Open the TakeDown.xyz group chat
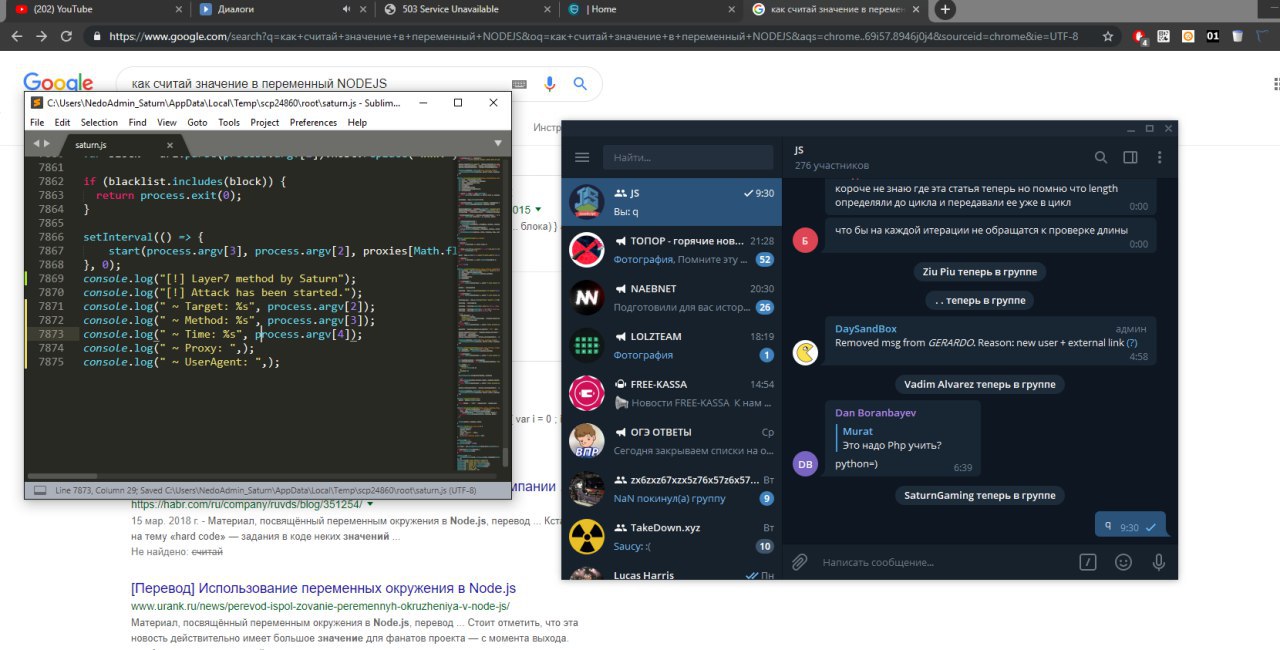This screenshot has width=1280, height=650. tap(671, 536)
